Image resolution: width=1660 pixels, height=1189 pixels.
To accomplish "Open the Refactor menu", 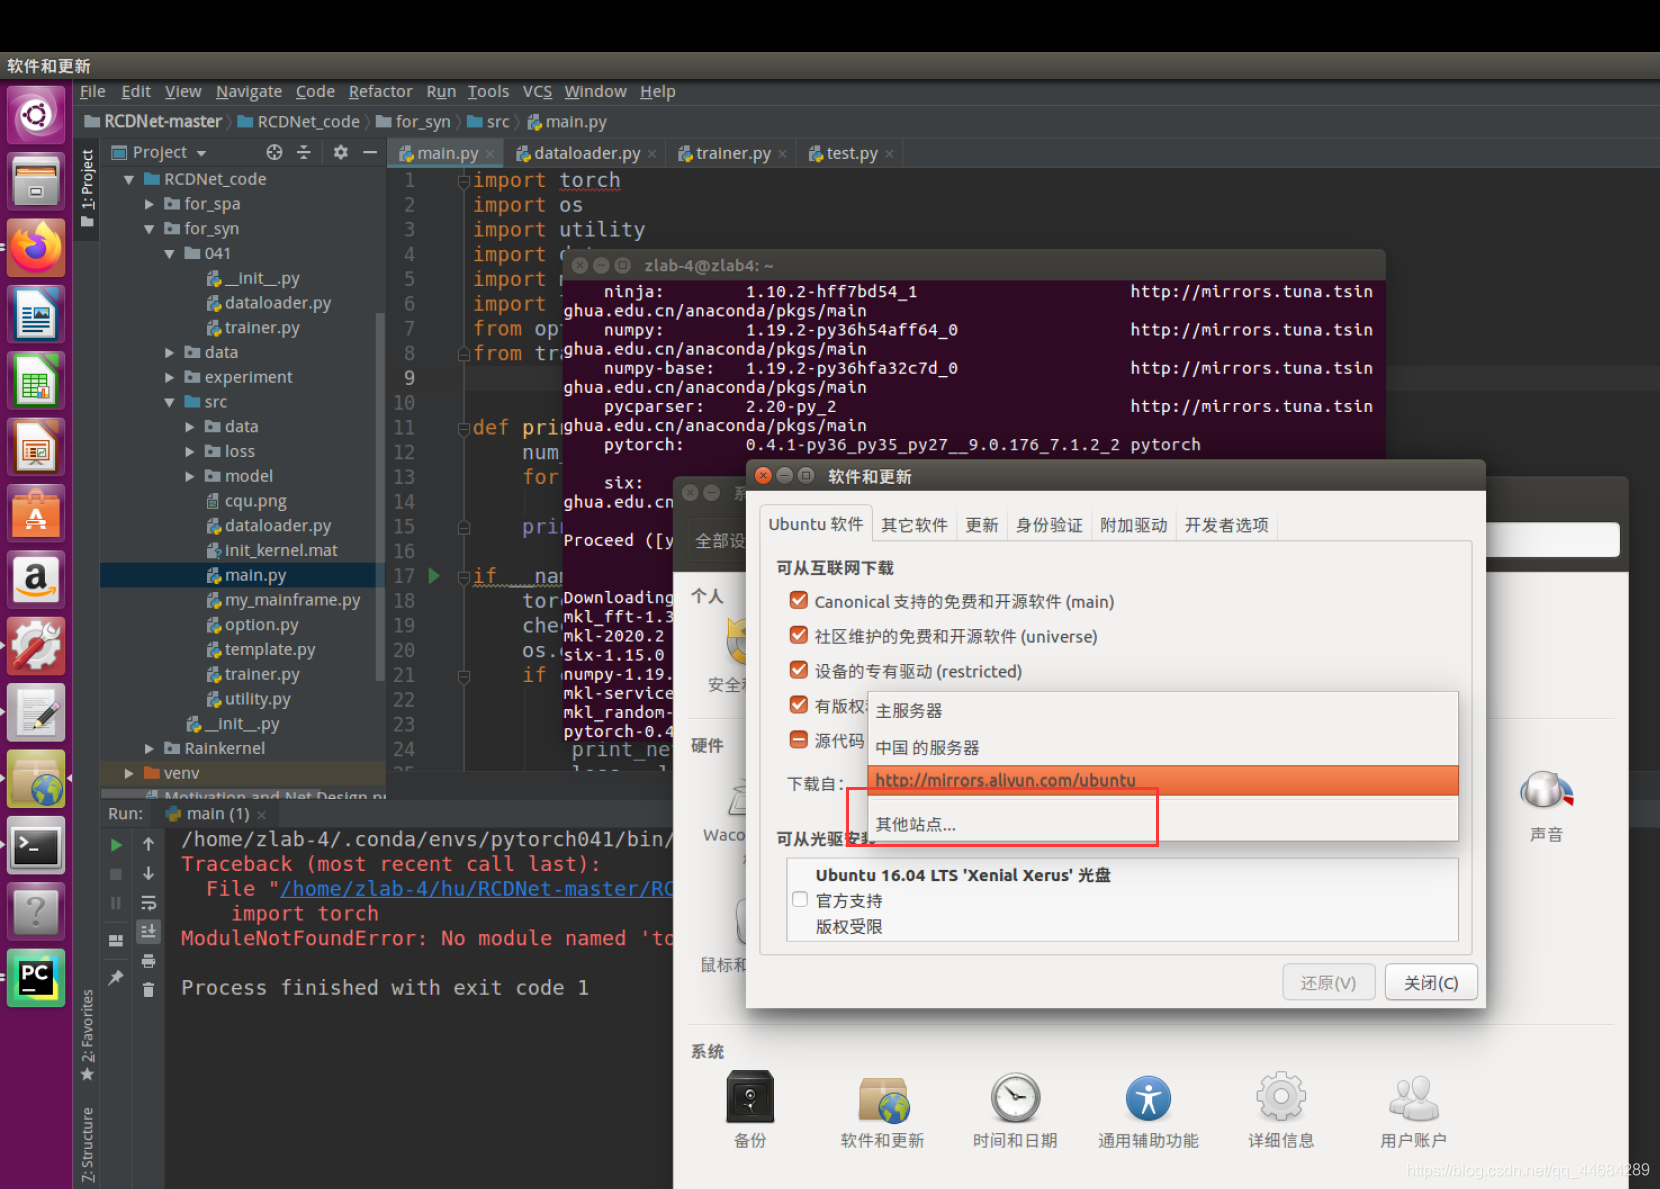I will coord(380,91).
